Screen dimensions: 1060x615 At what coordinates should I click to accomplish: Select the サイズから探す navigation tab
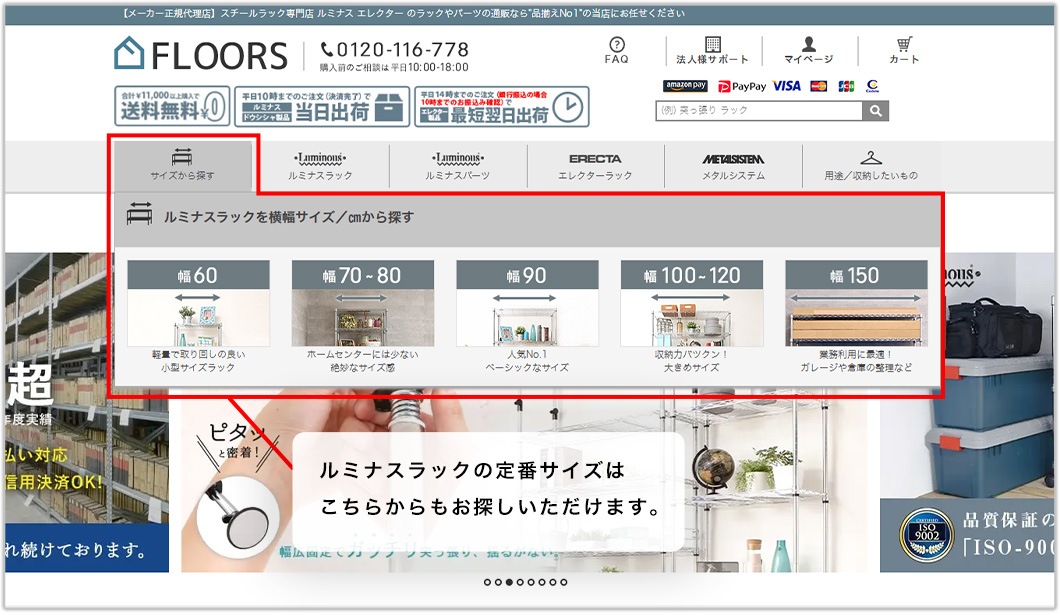pyautogui.click(x=183, y=166)
